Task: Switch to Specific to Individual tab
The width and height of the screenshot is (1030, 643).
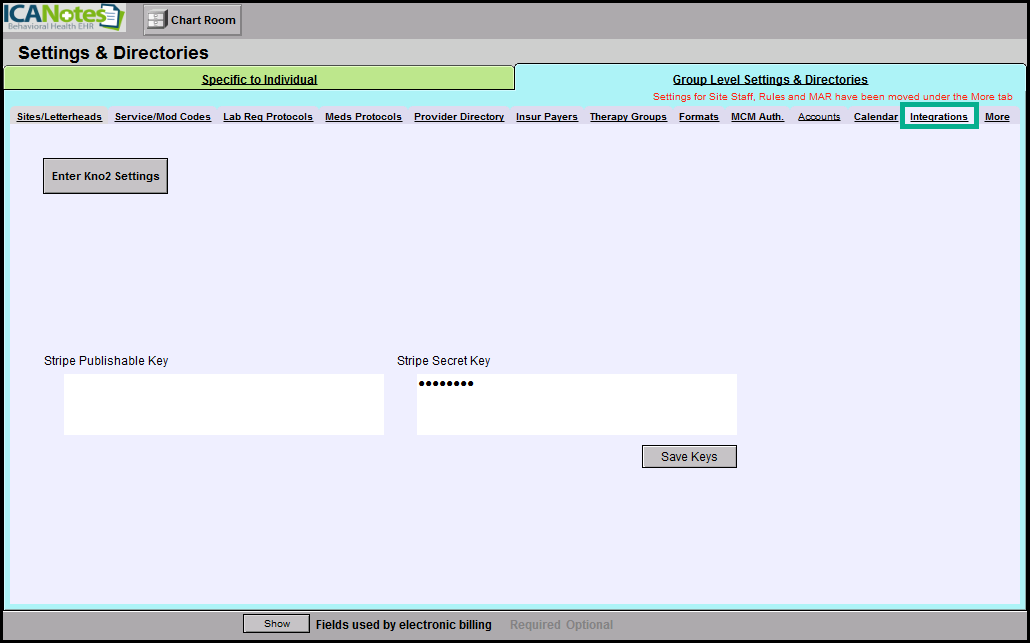Action: (x=259, y=79)
